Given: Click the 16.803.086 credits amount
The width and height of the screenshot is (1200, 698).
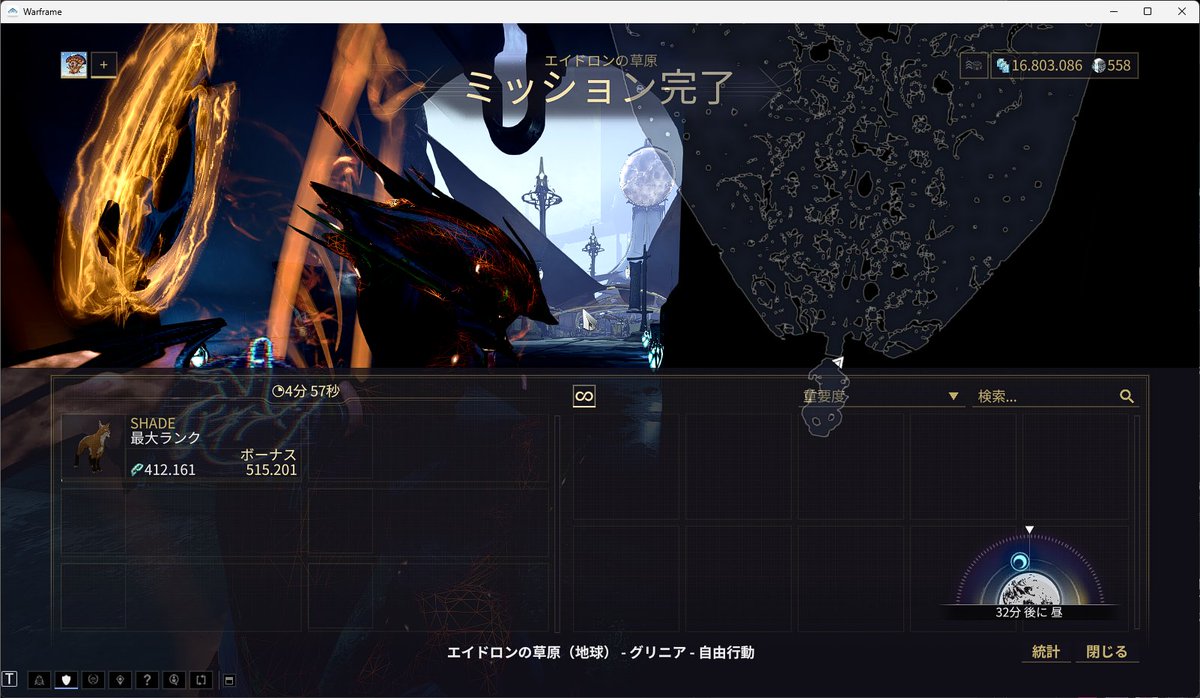Looking at the screenshot, I should click(1047, 66).
